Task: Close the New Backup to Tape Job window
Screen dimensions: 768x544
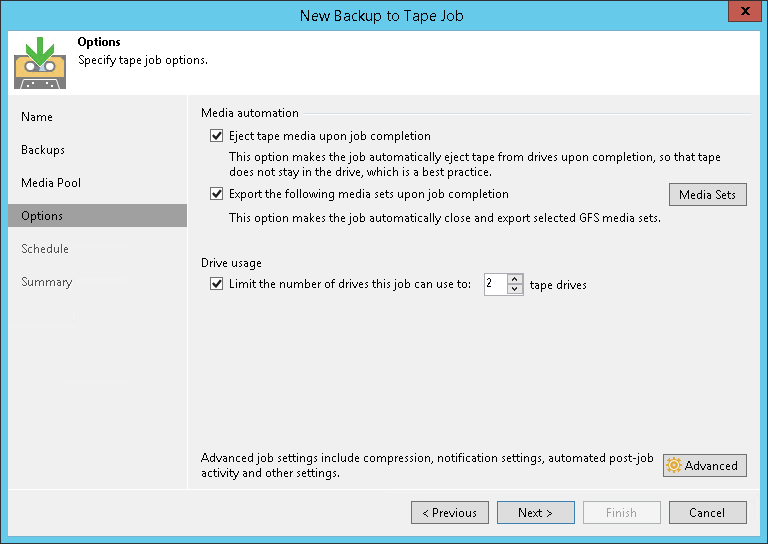Action: coord(741,13)
